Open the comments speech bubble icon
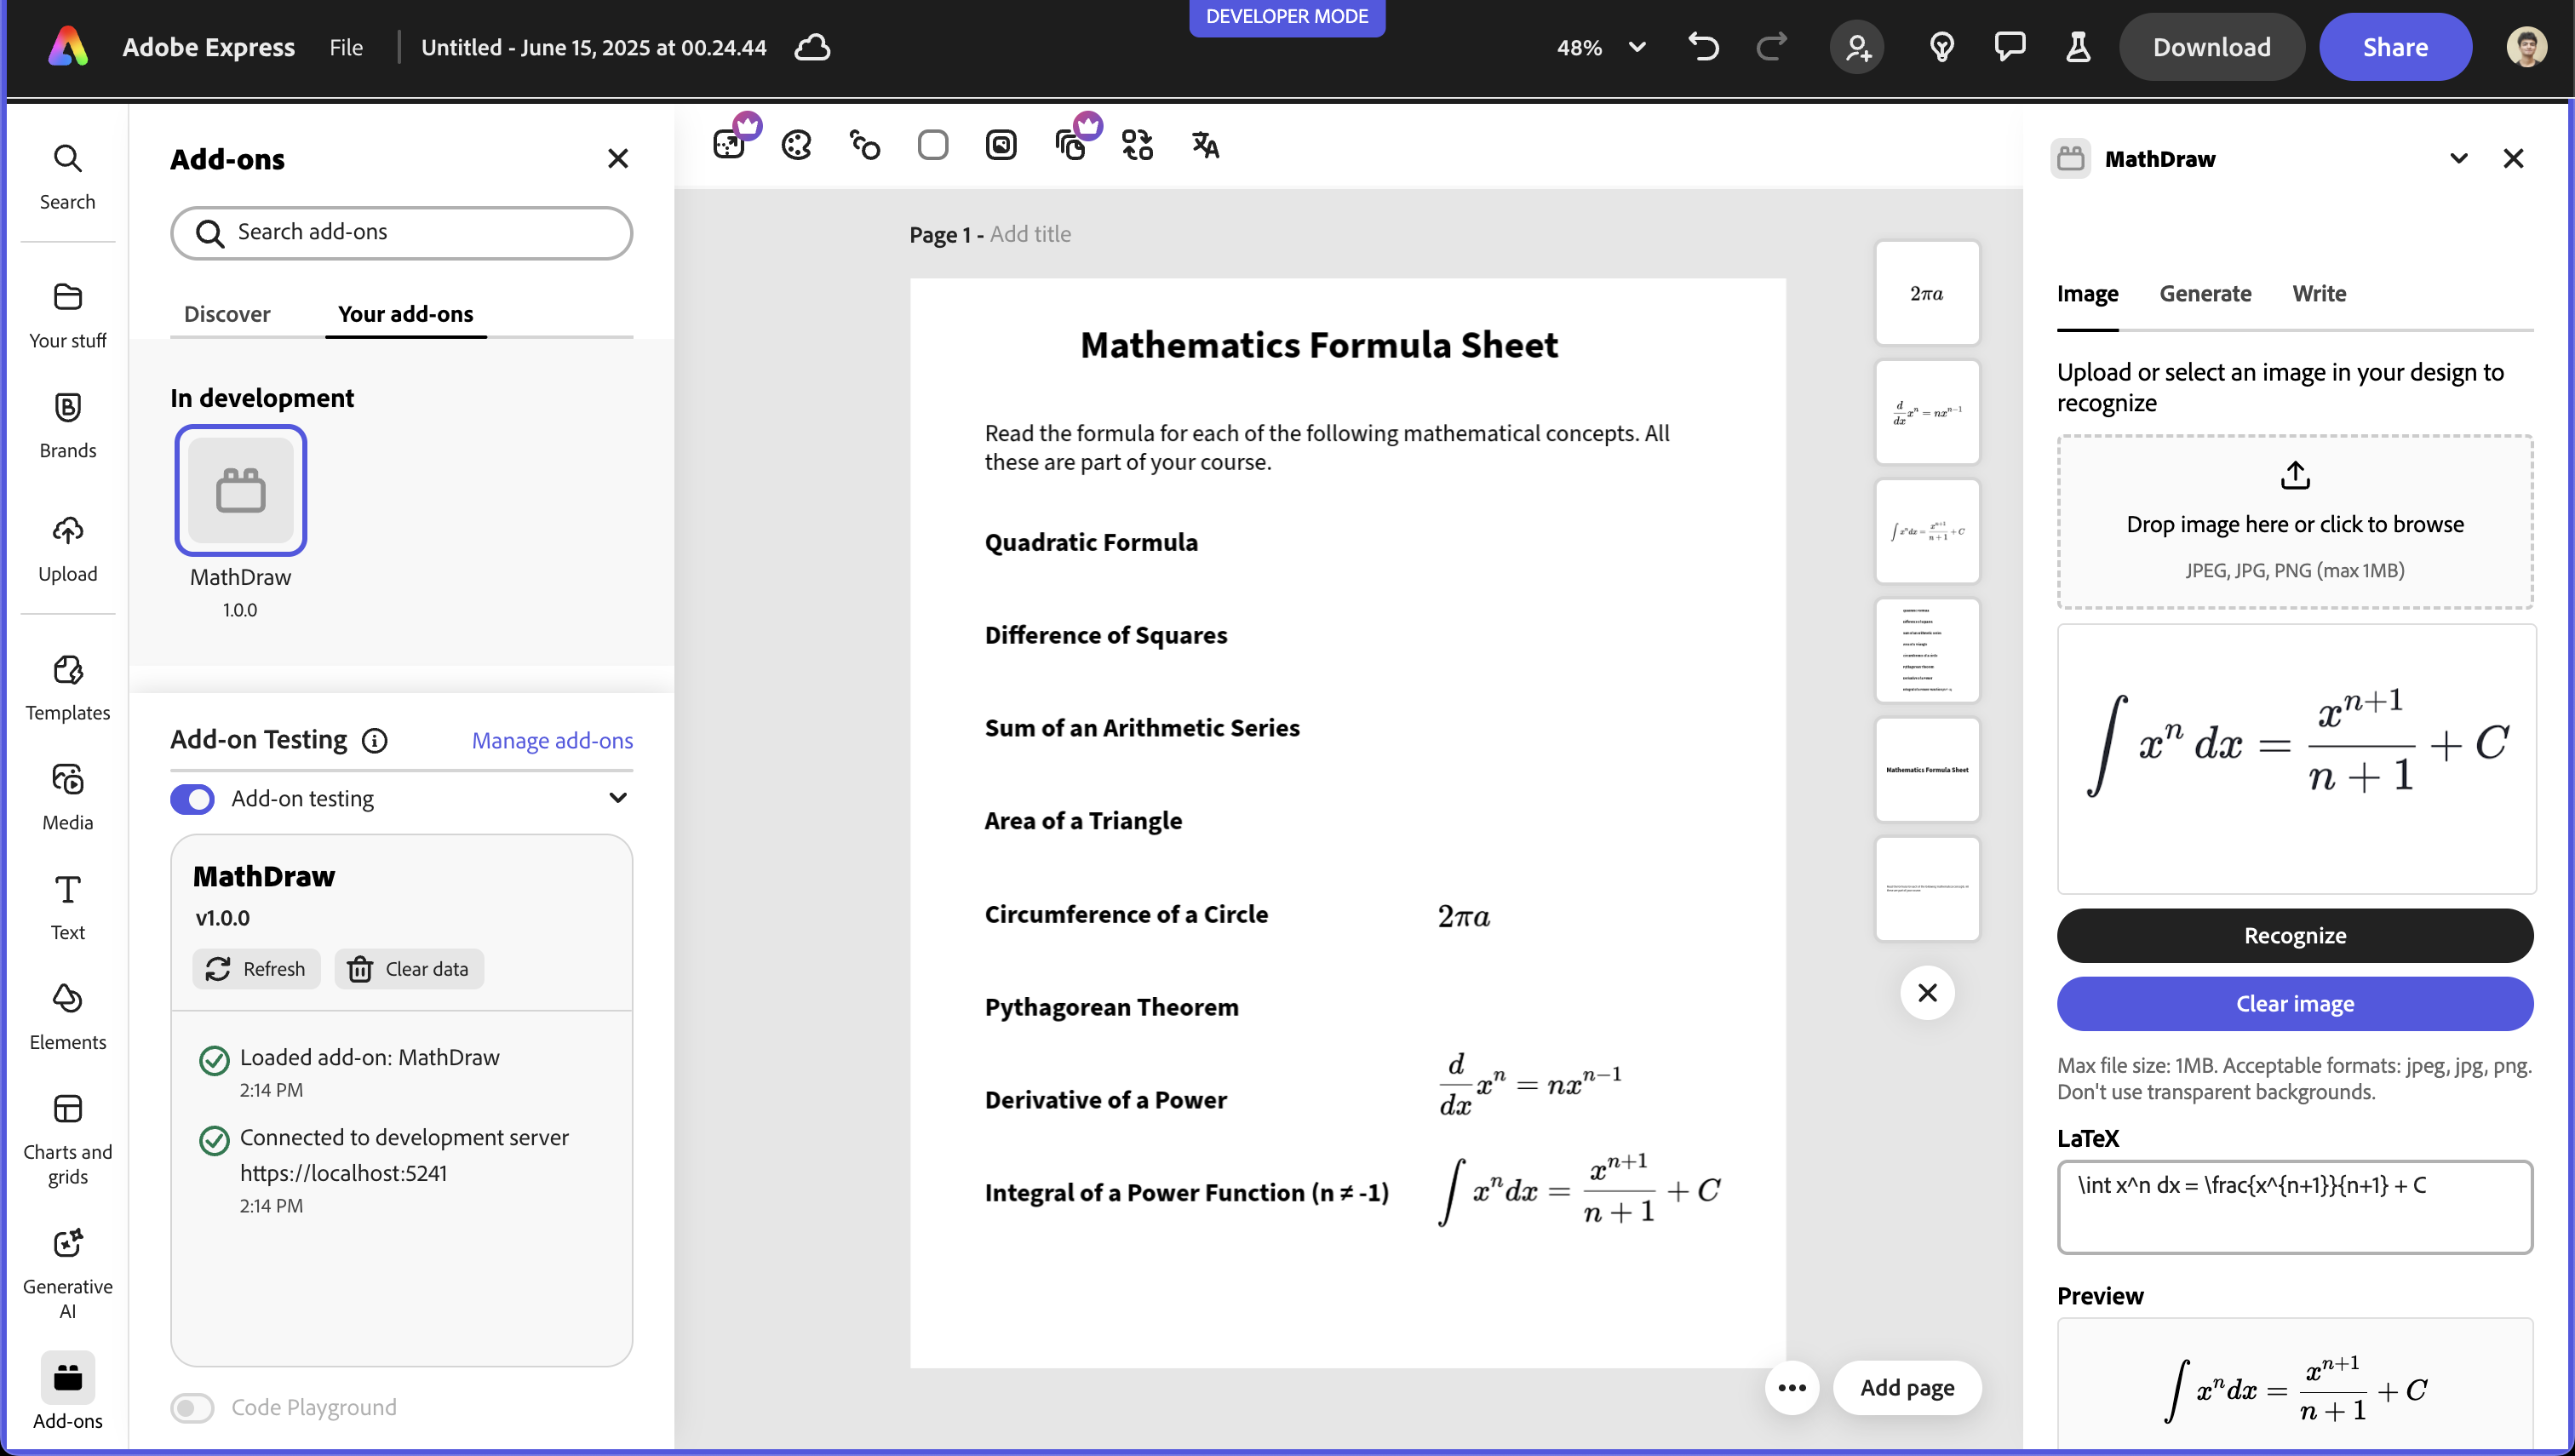 point(2009,47)
